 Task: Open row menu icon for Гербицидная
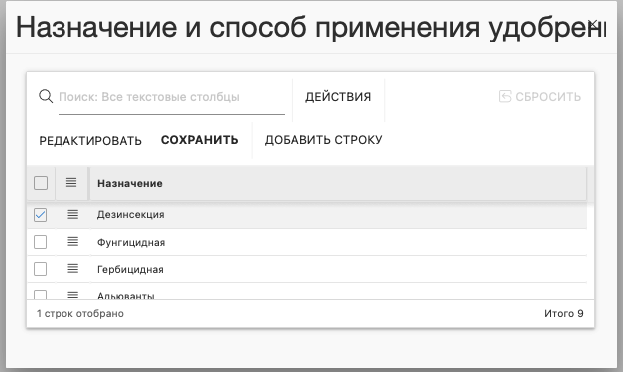pos(72,269)
